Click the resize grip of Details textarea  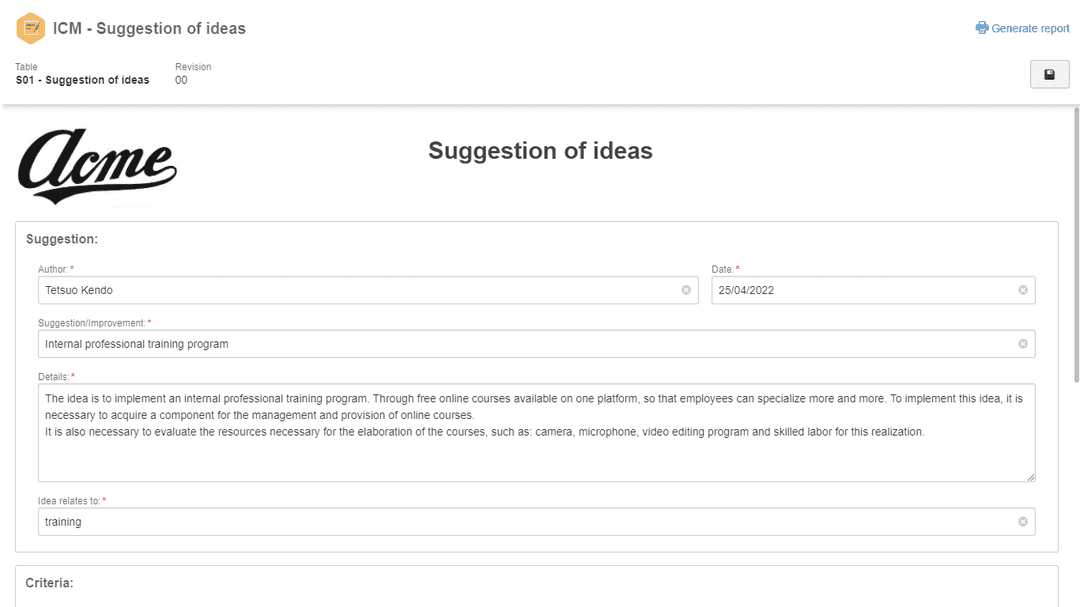coord(1031,477)
